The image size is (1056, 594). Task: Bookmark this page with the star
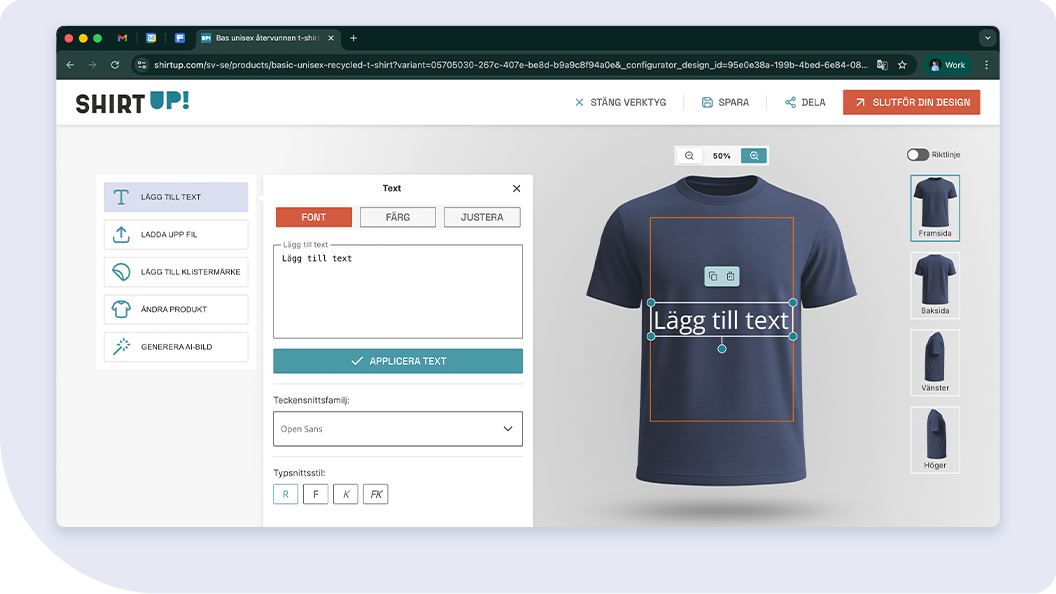(x=902, y=65)
